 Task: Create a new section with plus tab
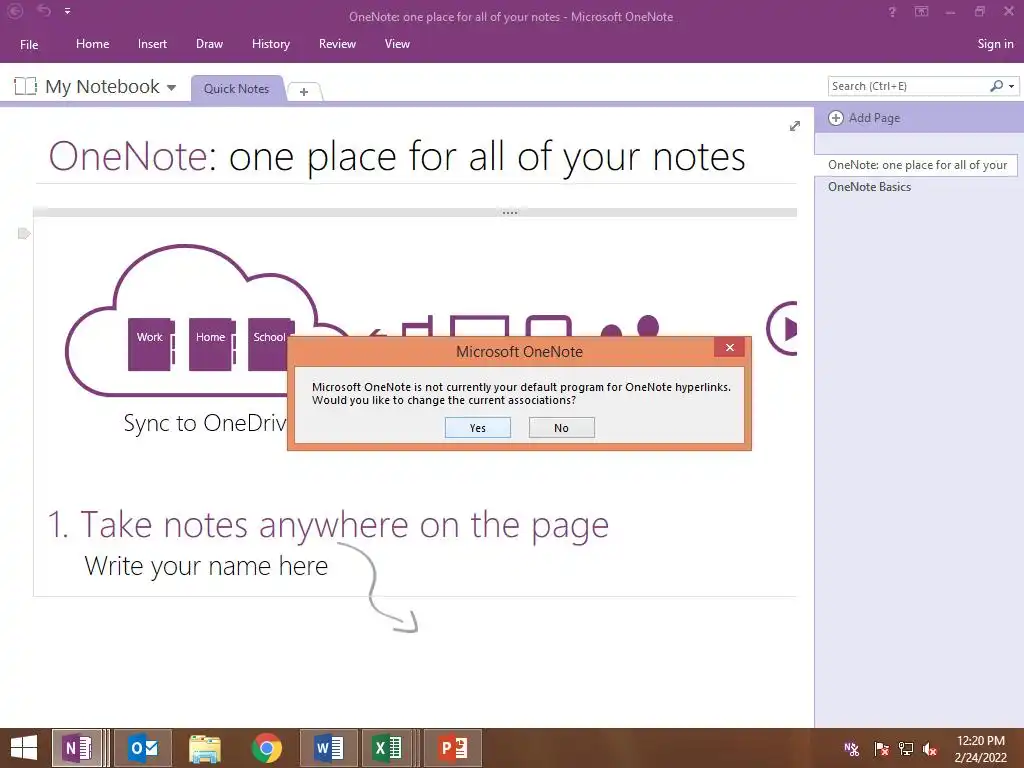pos(304,92)
